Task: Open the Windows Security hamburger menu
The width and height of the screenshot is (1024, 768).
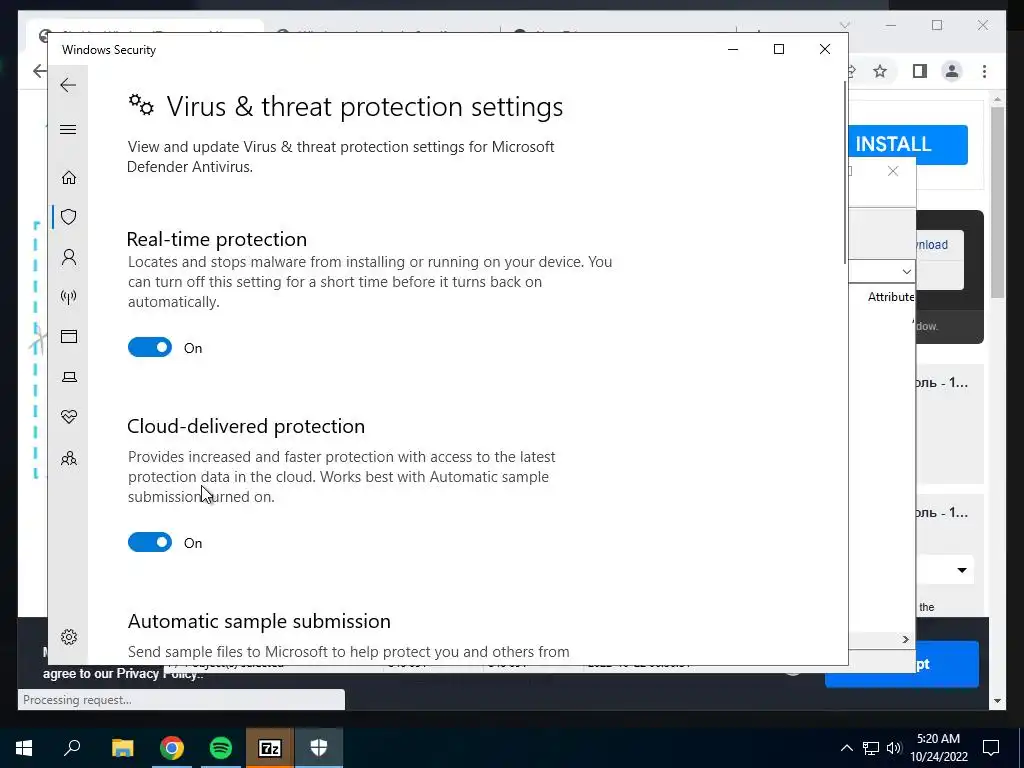Action: point(68,129)
